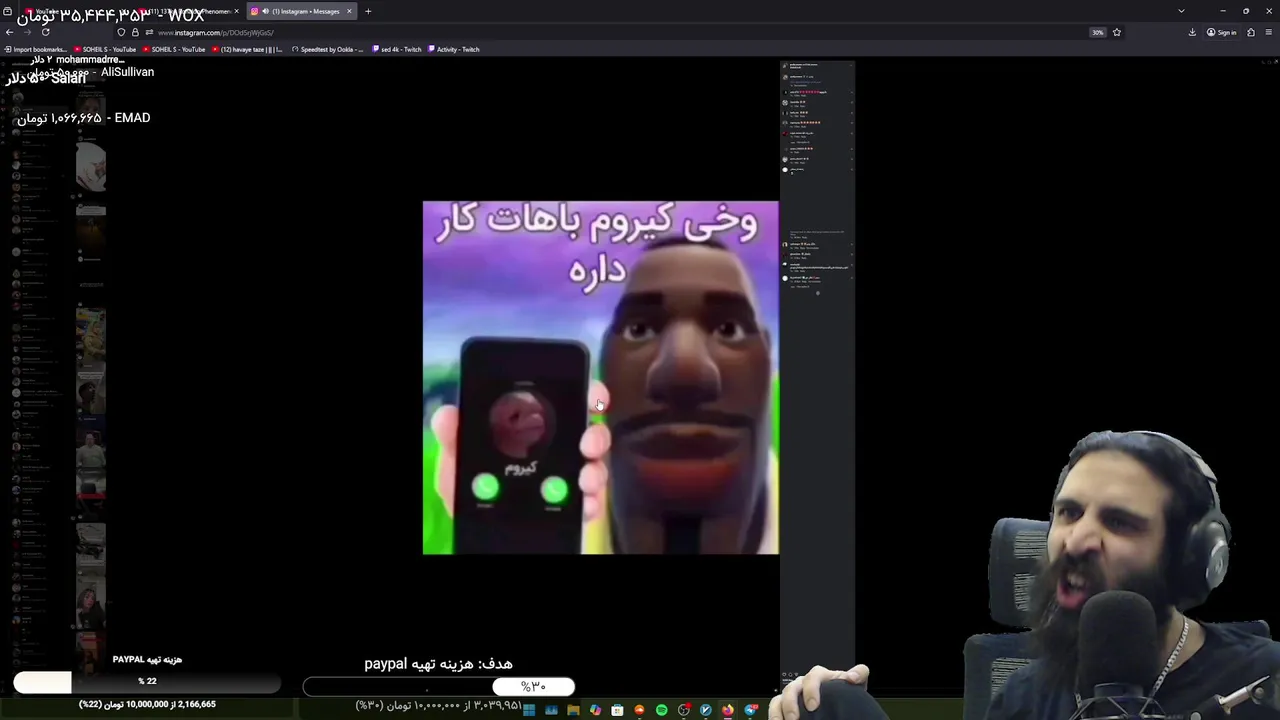
Task: Open the extensions puzzle icon
Action: click(1251, 32)
